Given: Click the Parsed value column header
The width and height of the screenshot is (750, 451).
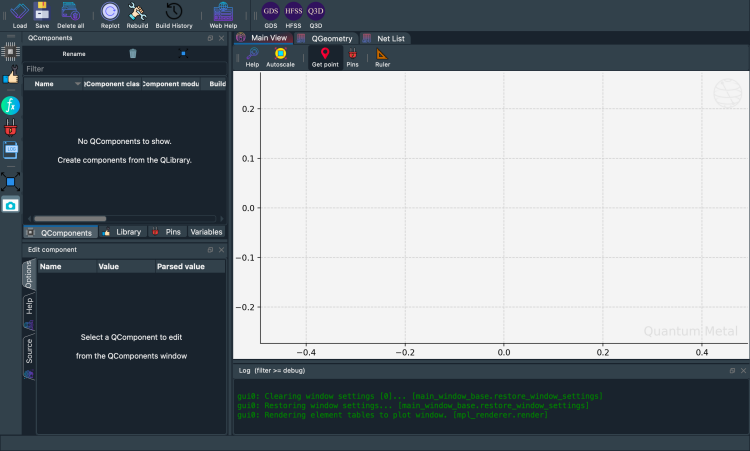Looking at the screenshot, I should (190, 266).
